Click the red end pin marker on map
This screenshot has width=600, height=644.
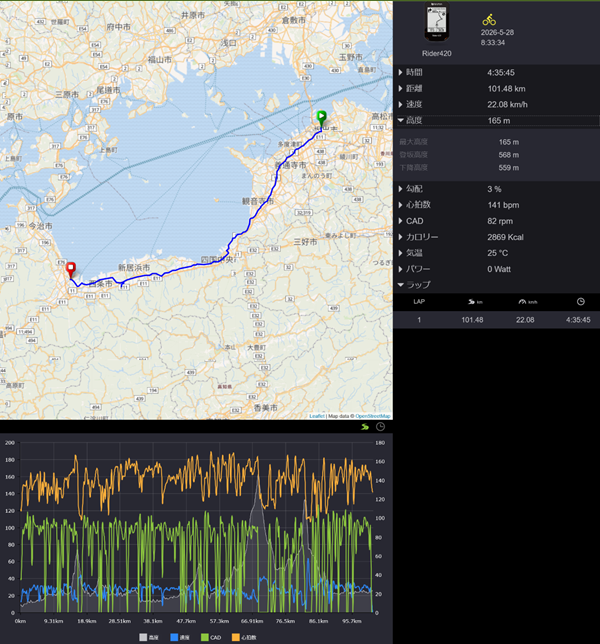pos(71,270)
